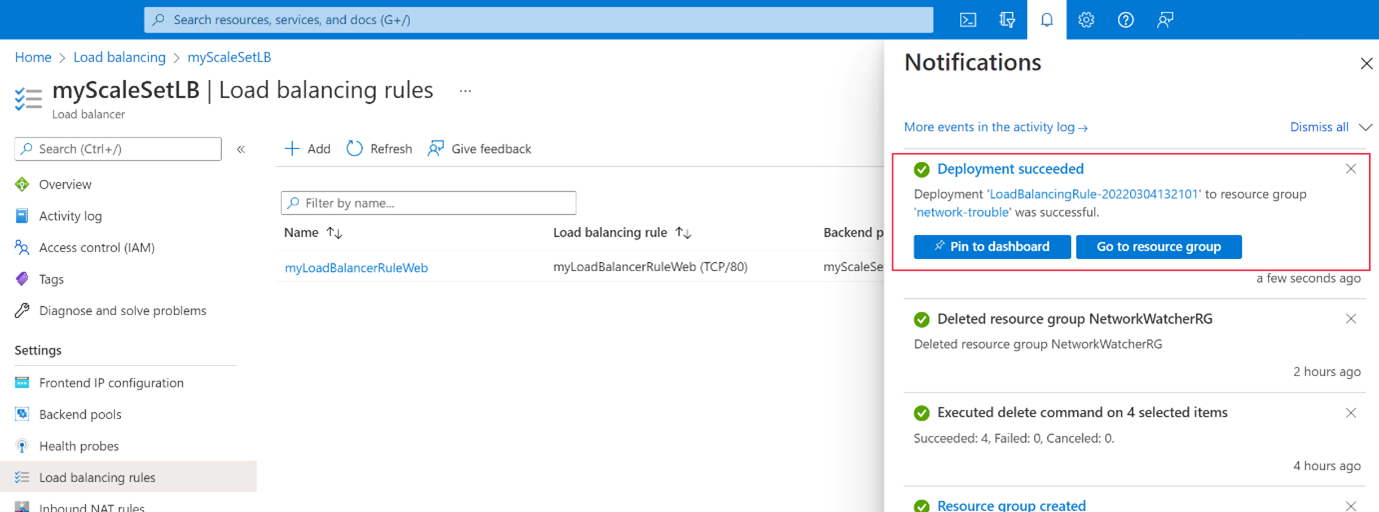This screenshot has width=1379, height=512.
Task: Click the Executed delete command notification title
Action: tap(1082, 412)
